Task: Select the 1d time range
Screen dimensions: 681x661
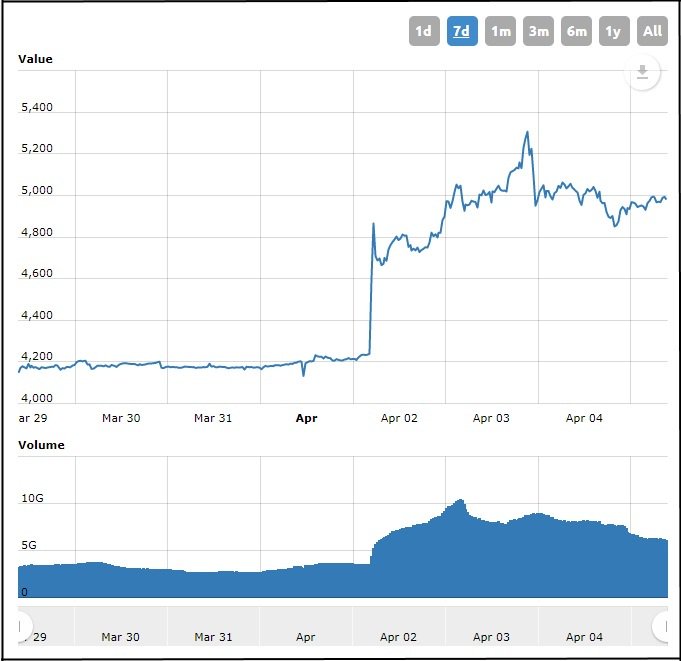Action: click(423, 31)
